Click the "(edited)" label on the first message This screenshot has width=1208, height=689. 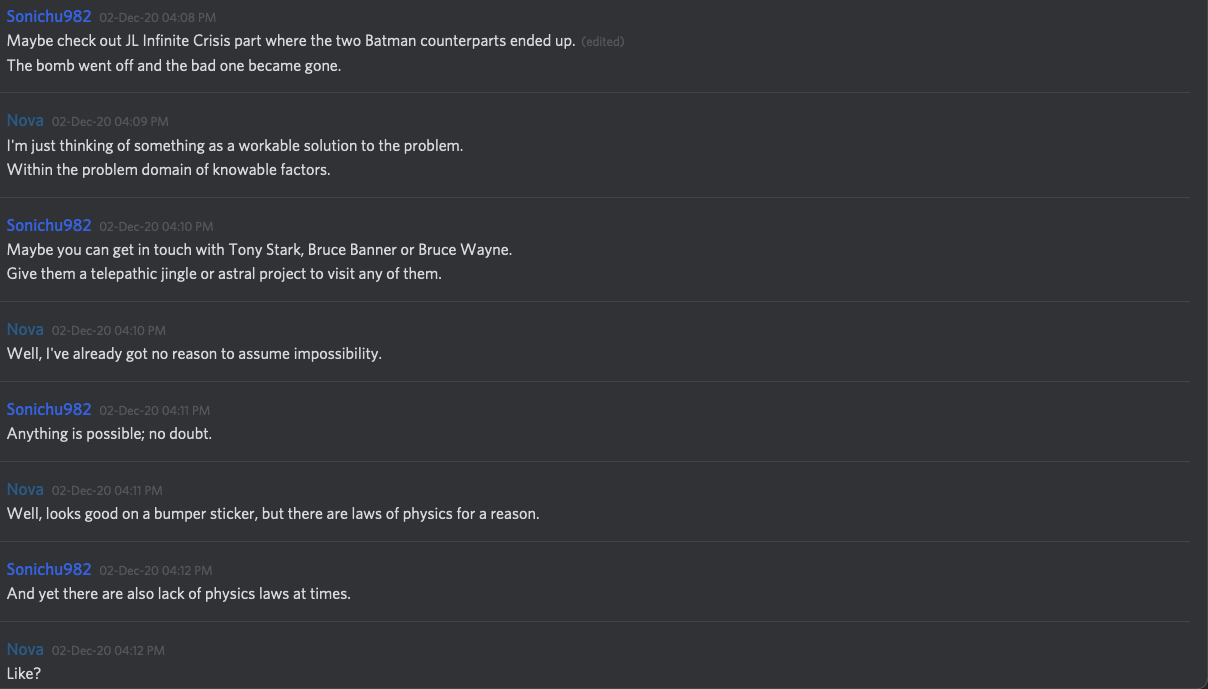click(x=603, y=42)
